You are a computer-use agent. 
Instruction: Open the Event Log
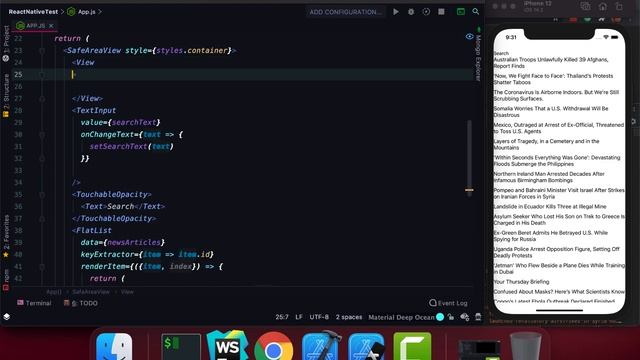pos(448,303)
